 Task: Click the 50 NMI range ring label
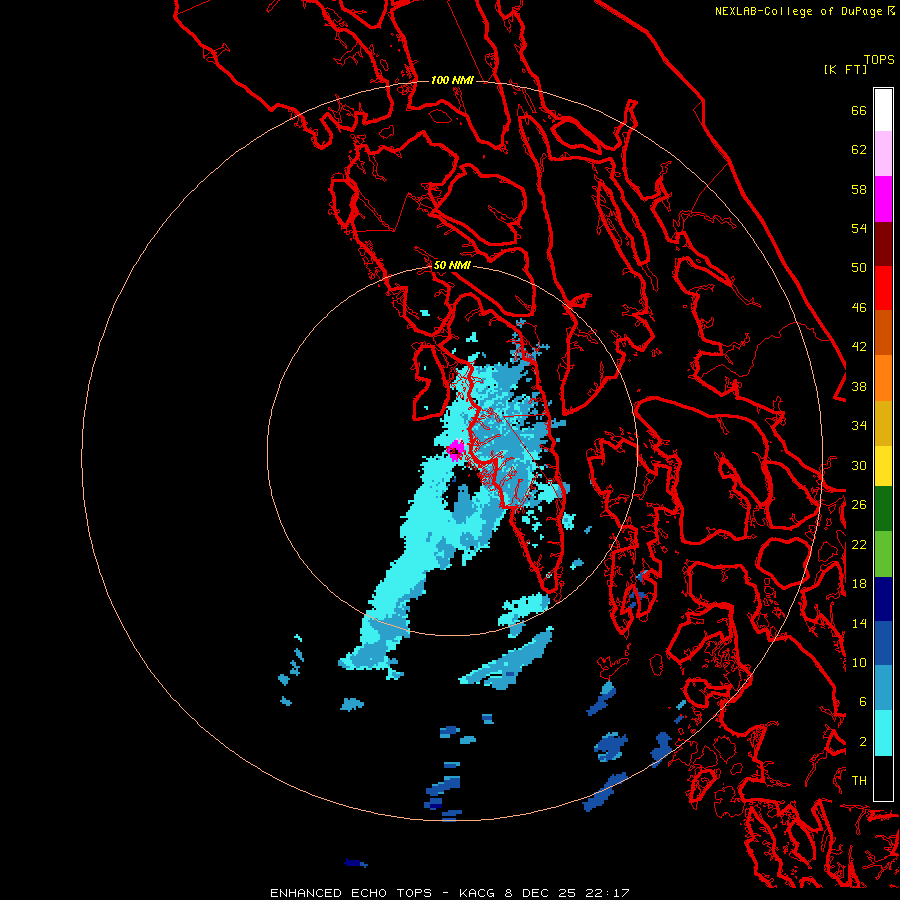coord(452,265)
